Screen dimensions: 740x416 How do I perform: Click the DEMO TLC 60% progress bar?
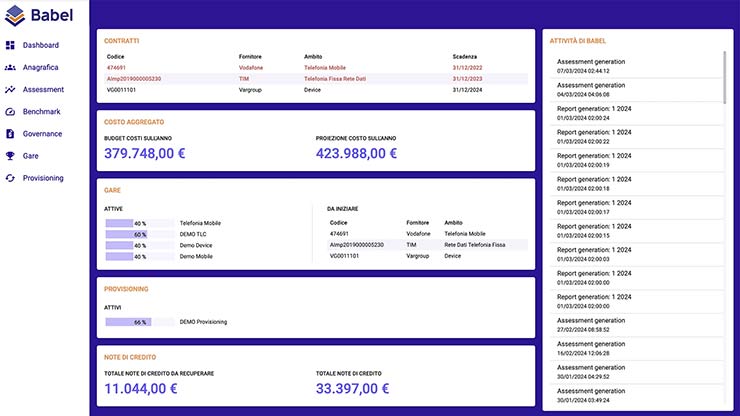click(127, 234)
